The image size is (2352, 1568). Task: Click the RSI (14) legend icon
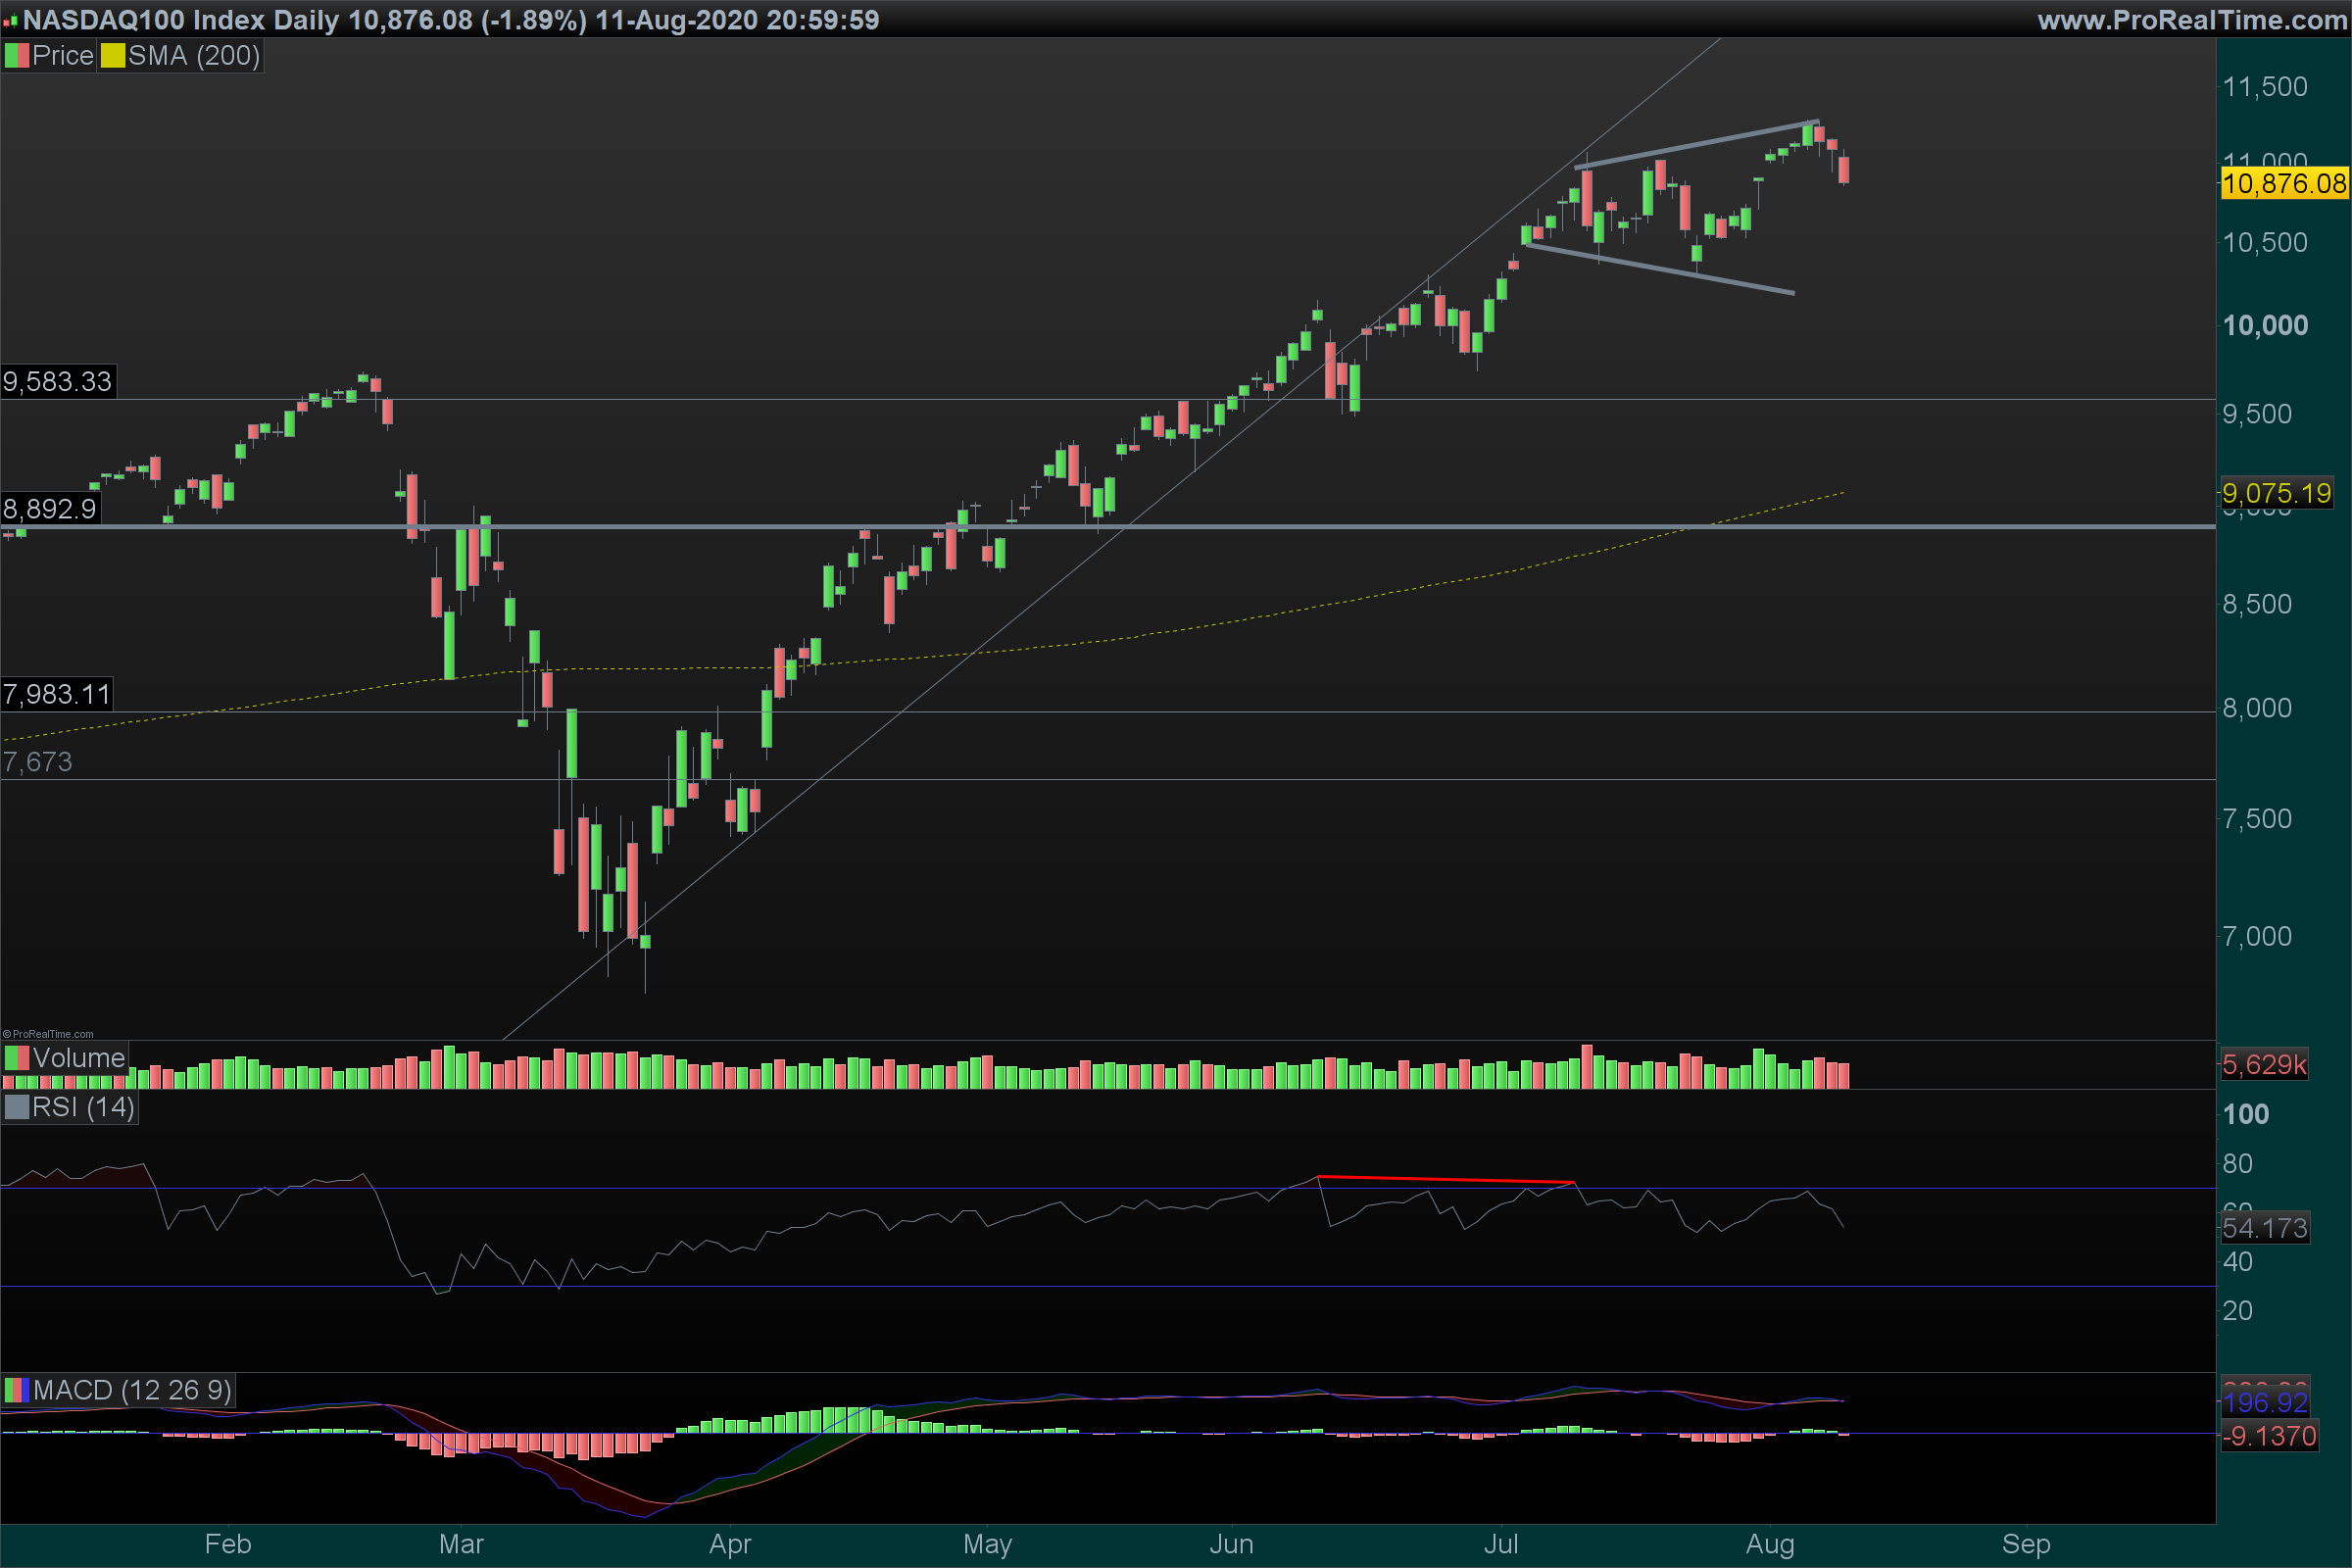pos(17,1107)
